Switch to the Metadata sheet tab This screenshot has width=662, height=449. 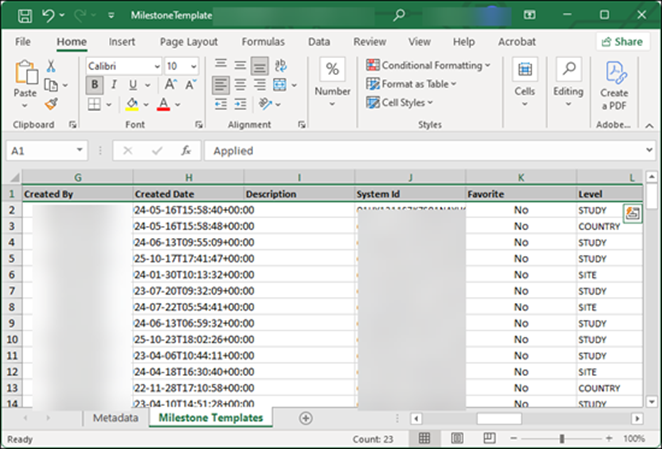(116, 417)
